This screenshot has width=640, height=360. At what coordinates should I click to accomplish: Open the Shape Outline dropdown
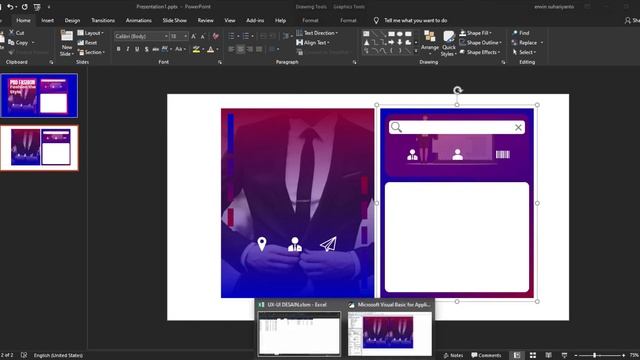pos(480,42)
